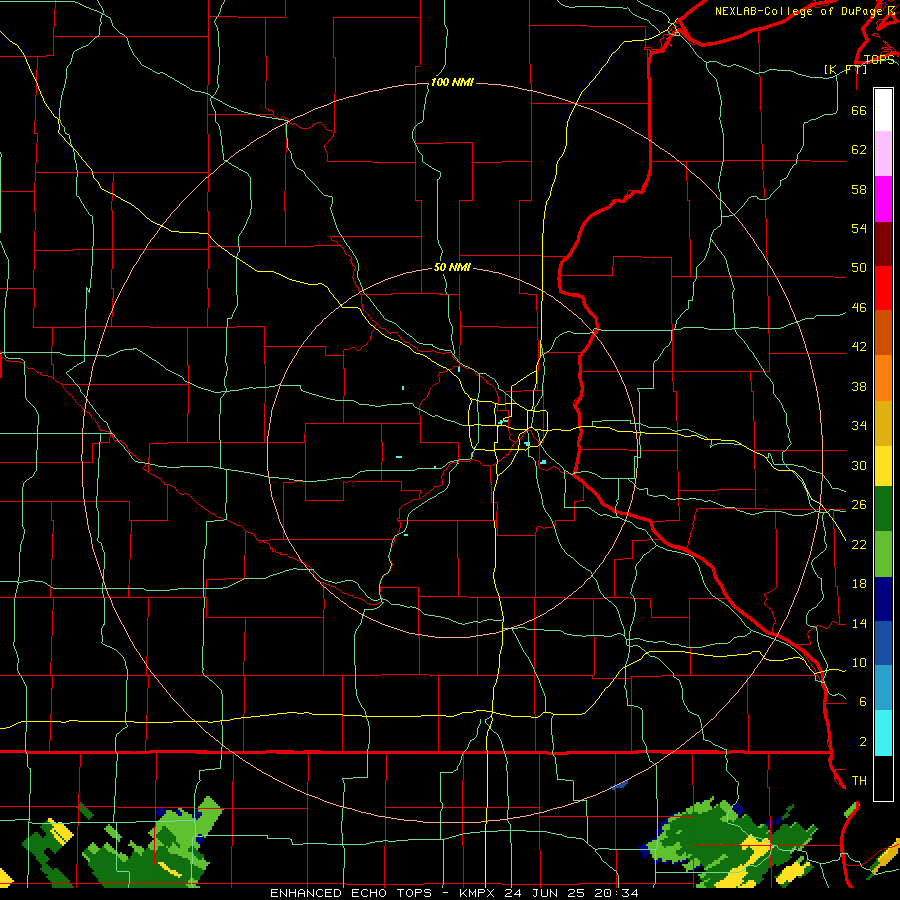Viewport: 900px width, 900px height.
Task: Click the '58' legend value
Action: [x=859, y=189]
